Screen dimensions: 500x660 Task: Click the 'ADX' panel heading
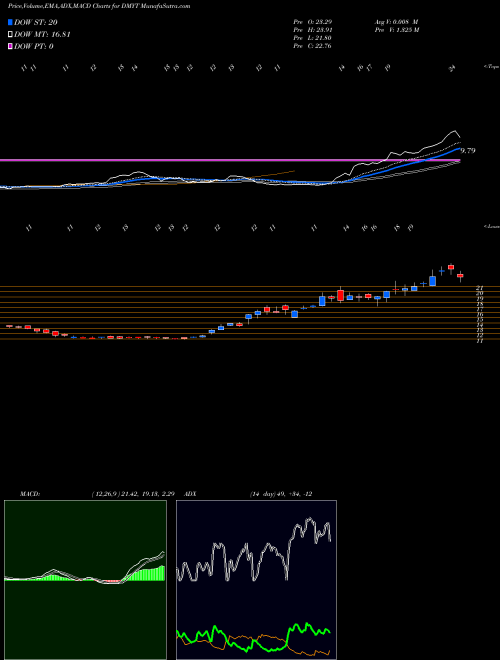click(191, 494)
